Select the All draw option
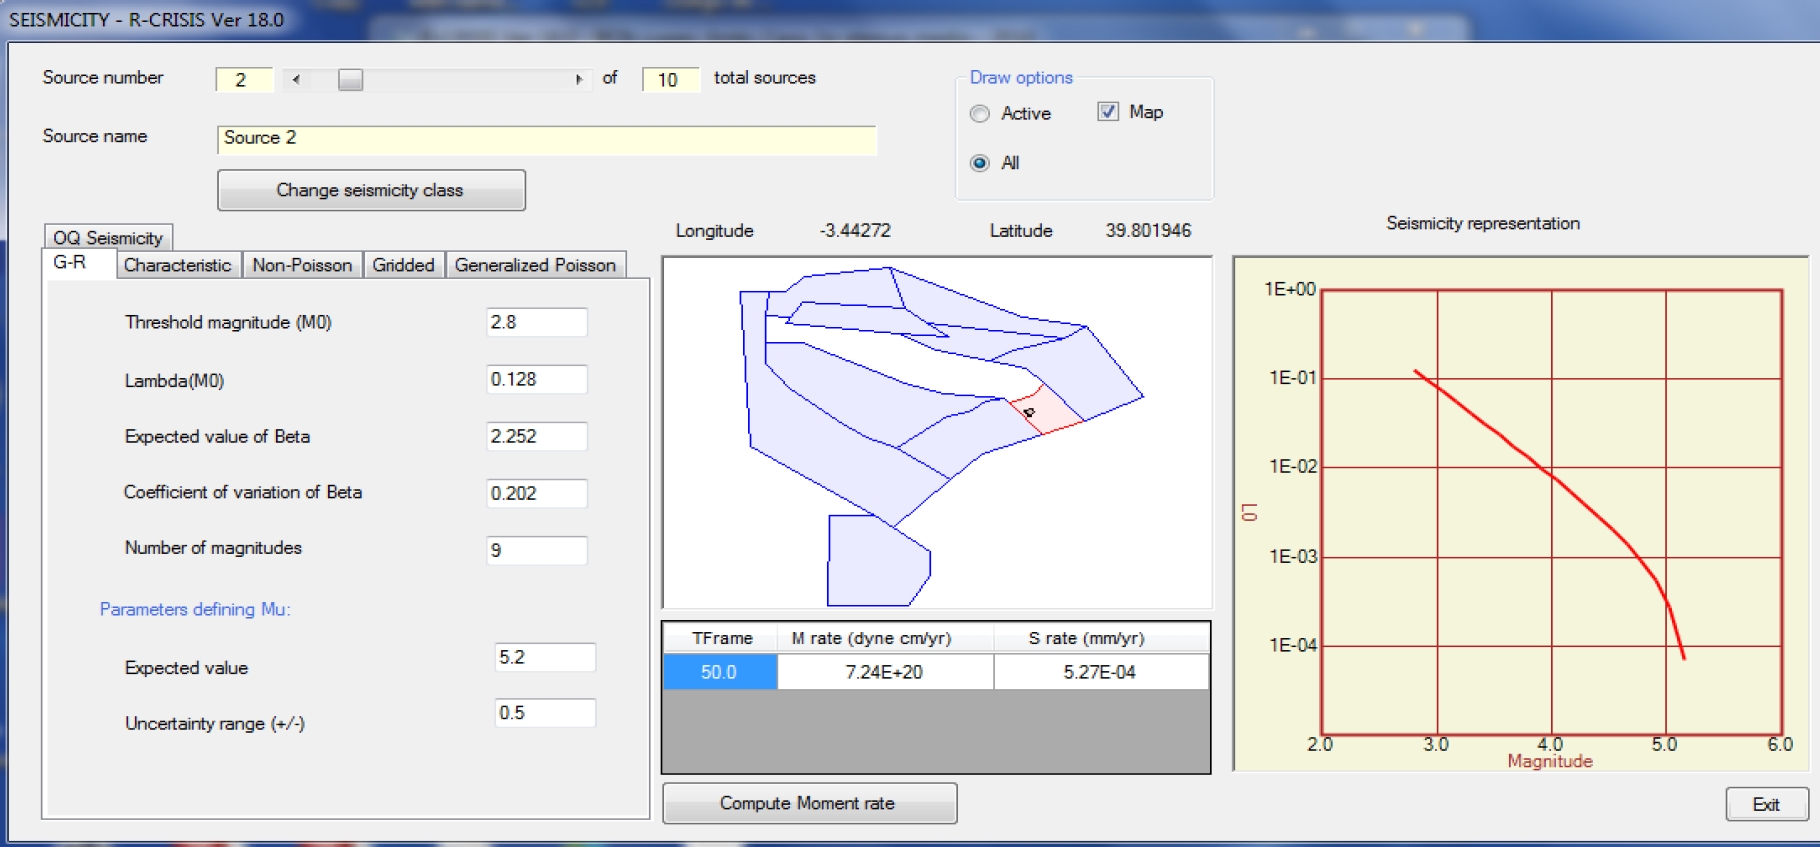The height and width of the screenshot is (847, 1820). 980,163
